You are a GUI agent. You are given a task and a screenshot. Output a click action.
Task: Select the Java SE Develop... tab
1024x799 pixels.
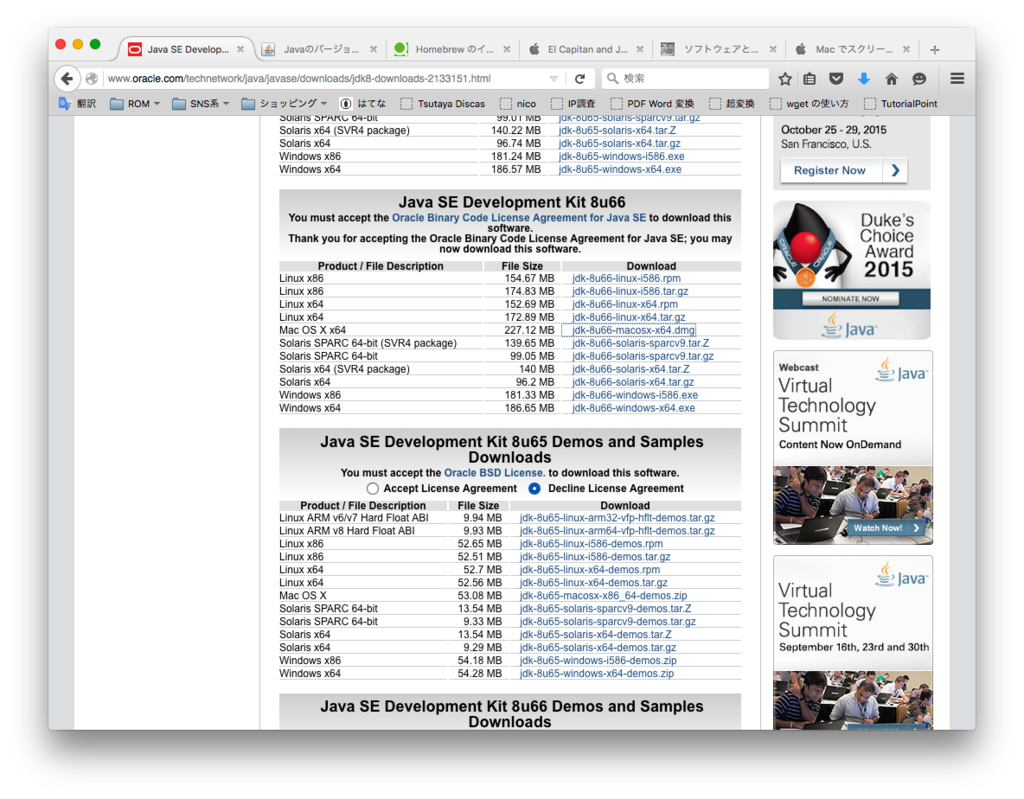187,49
